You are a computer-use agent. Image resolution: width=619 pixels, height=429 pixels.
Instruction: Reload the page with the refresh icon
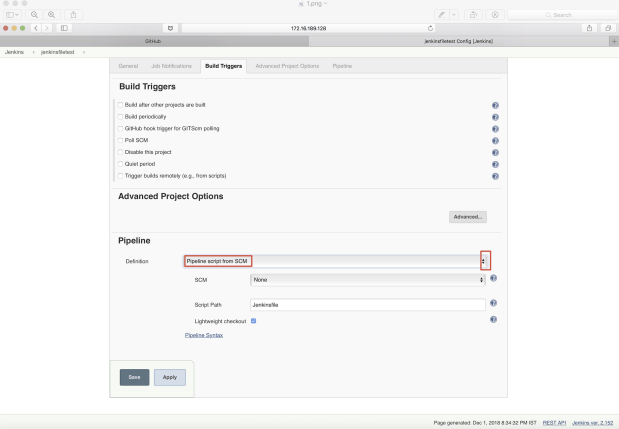[x=430, y=28]
